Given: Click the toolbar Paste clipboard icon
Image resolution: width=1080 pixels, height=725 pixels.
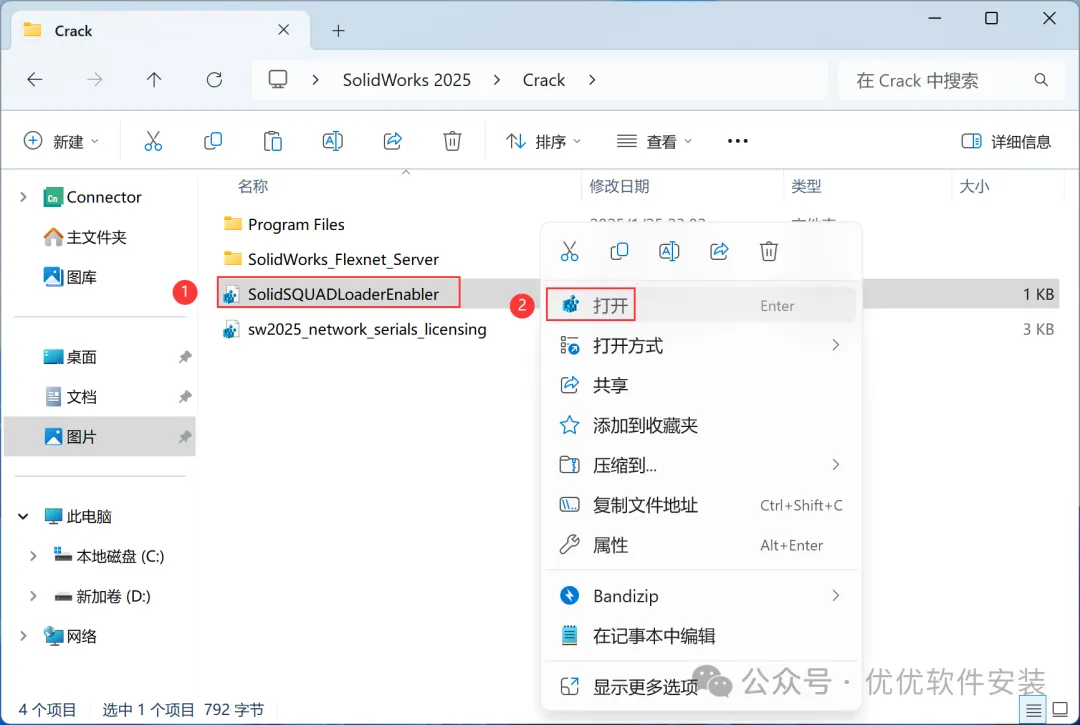Looking at the screenshot, I should click(273, 141).
